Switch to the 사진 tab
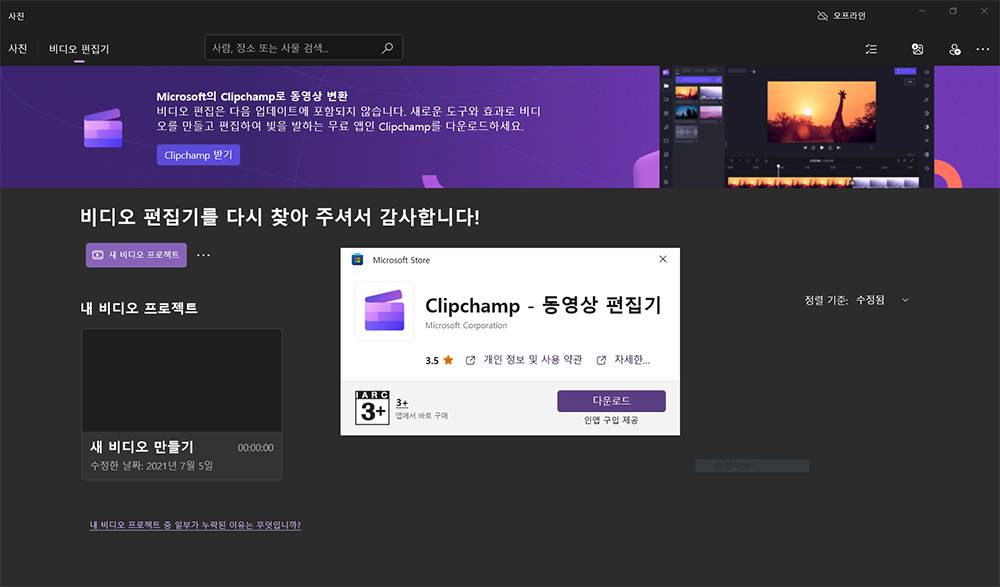Viewport: 1000px width, 587px height. (18, 48)
